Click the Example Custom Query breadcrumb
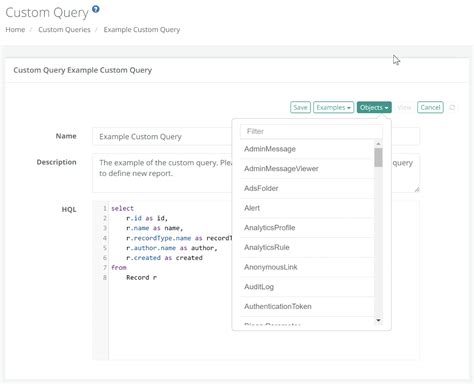Viewport: 474px width, 384px height. (142, 30)
